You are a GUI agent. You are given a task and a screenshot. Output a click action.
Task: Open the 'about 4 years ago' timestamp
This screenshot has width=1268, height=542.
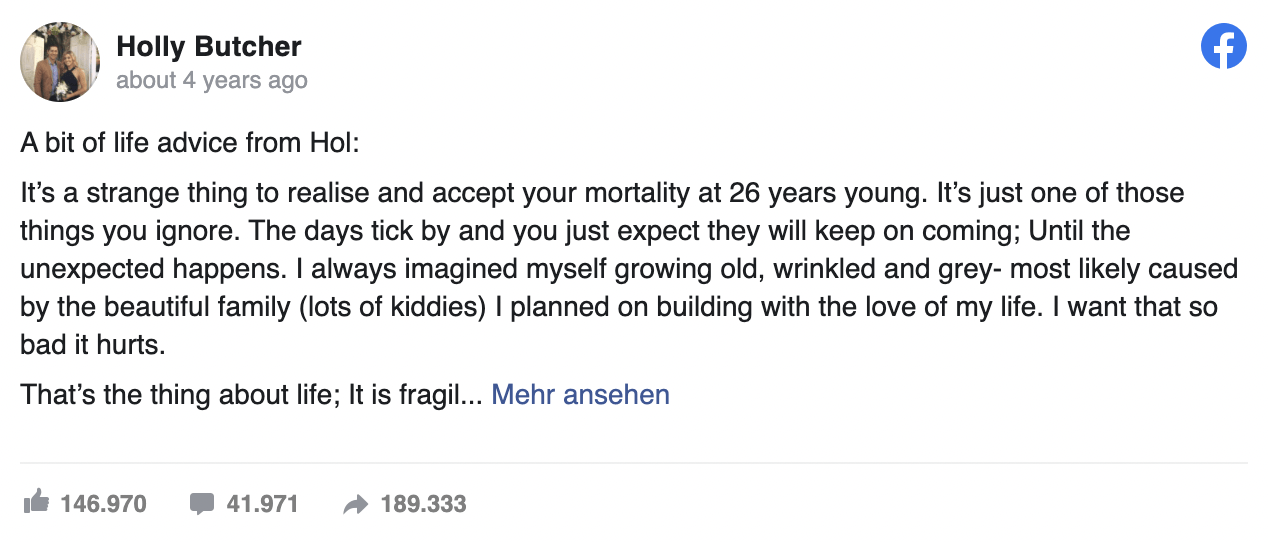212,80
